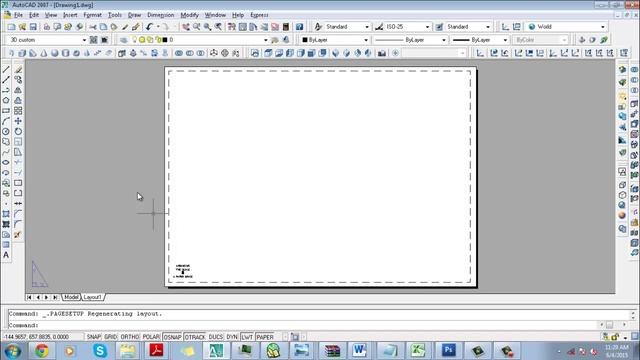Open the ByLayer color dropdown

[366, 40]
